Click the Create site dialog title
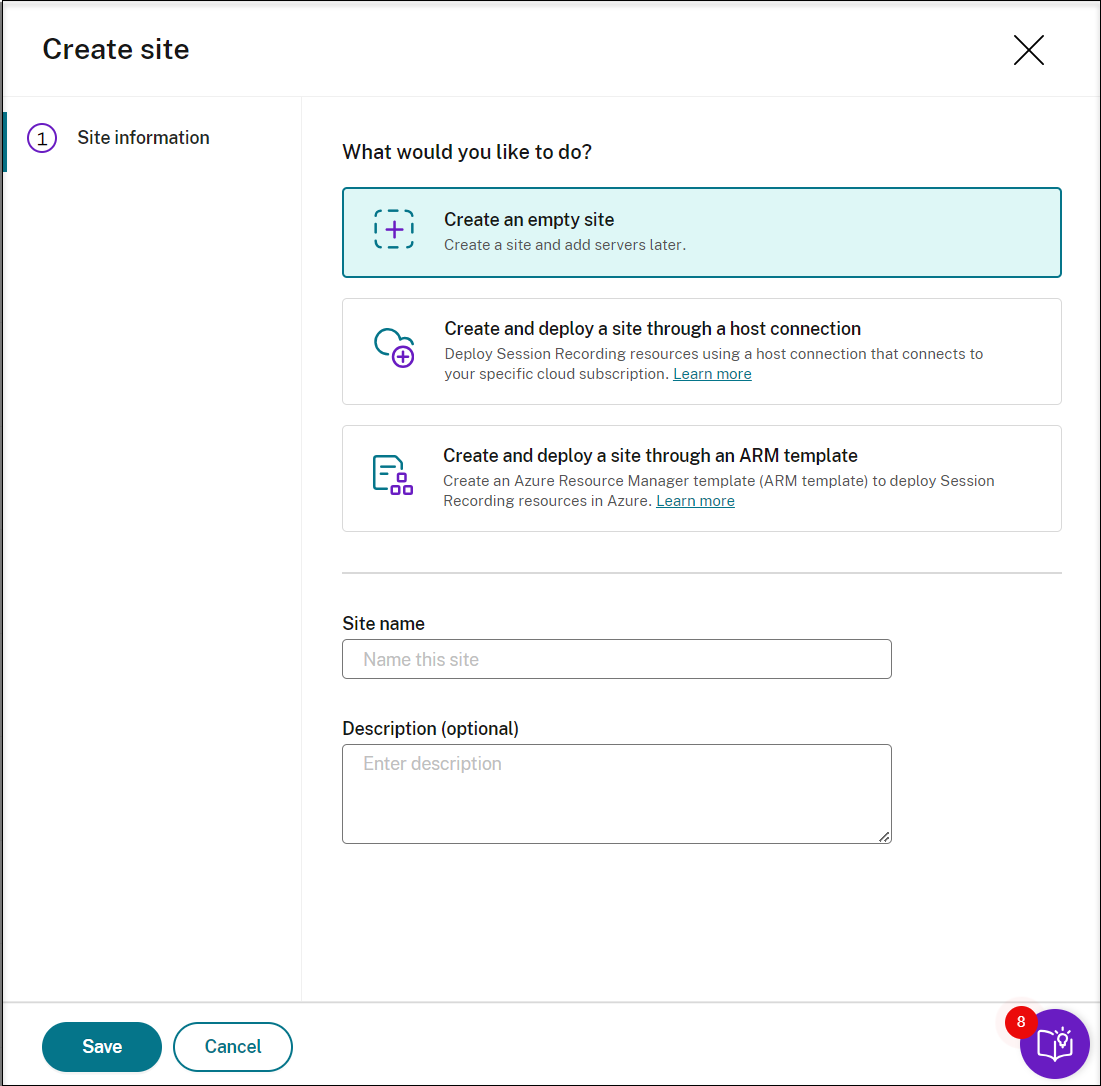This screenshot has height=1086, width=1101. (116, 50)
